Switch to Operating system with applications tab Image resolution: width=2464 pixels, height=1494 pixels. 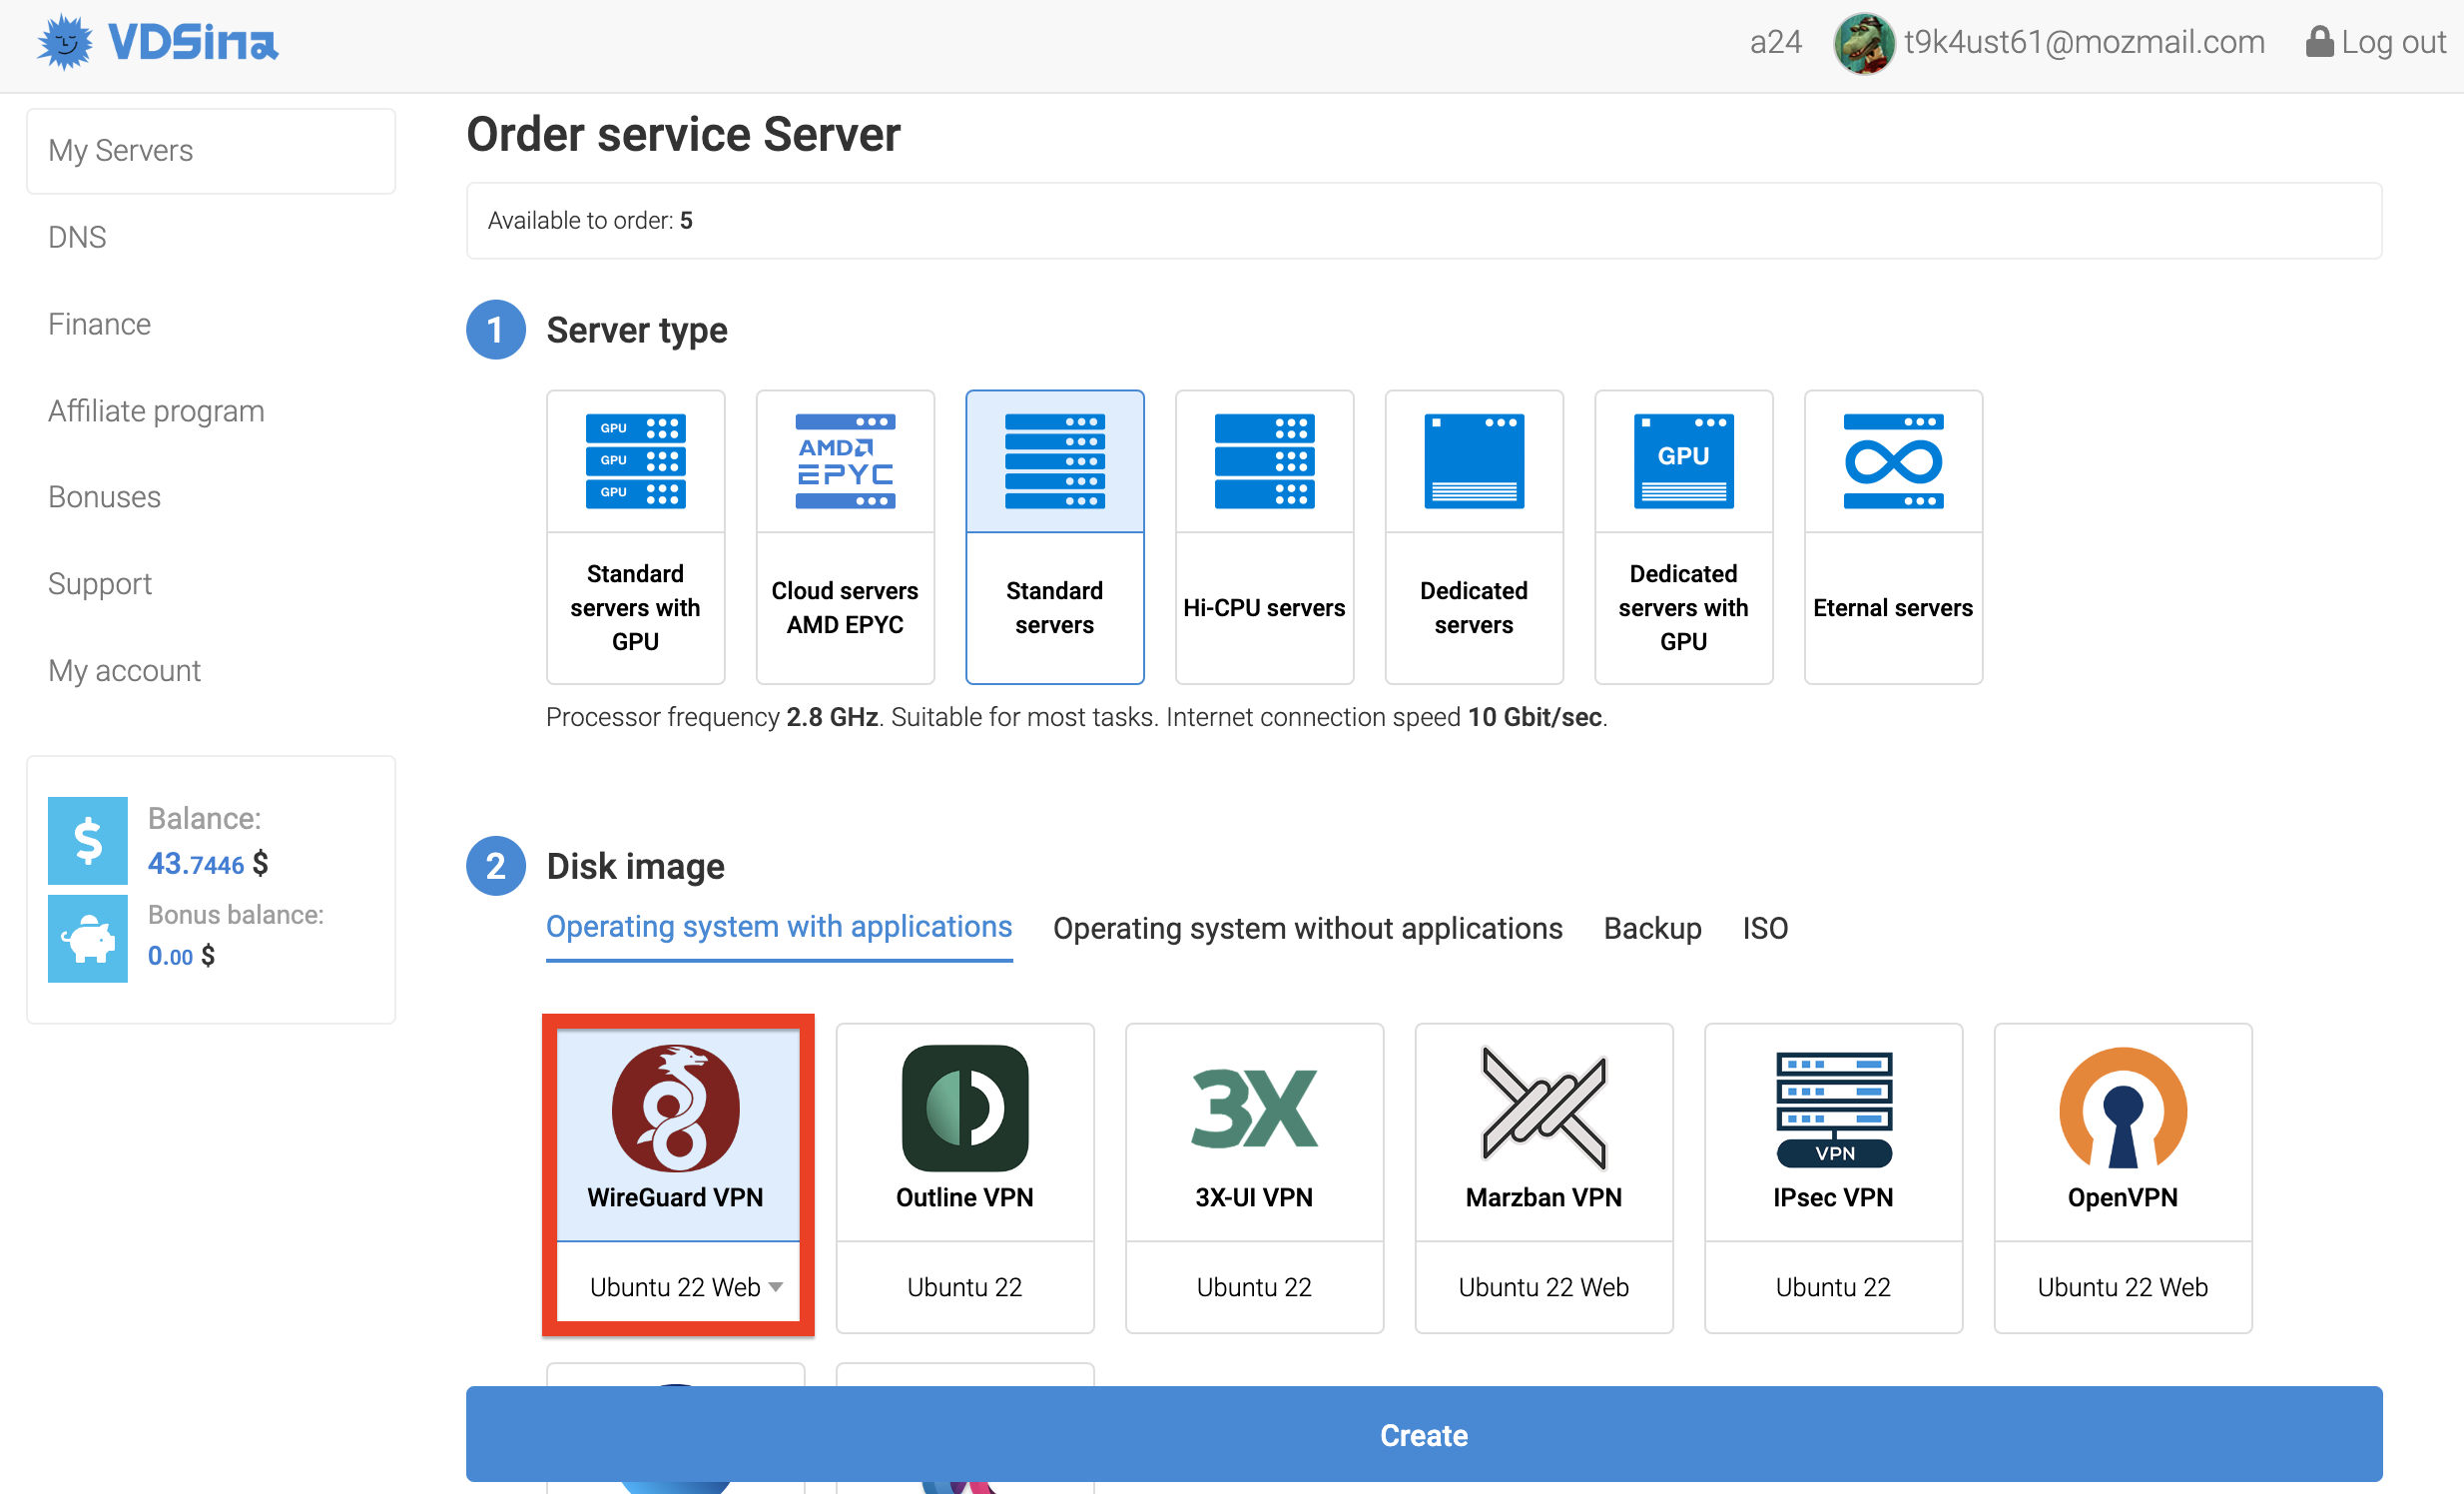click(779, 927)
